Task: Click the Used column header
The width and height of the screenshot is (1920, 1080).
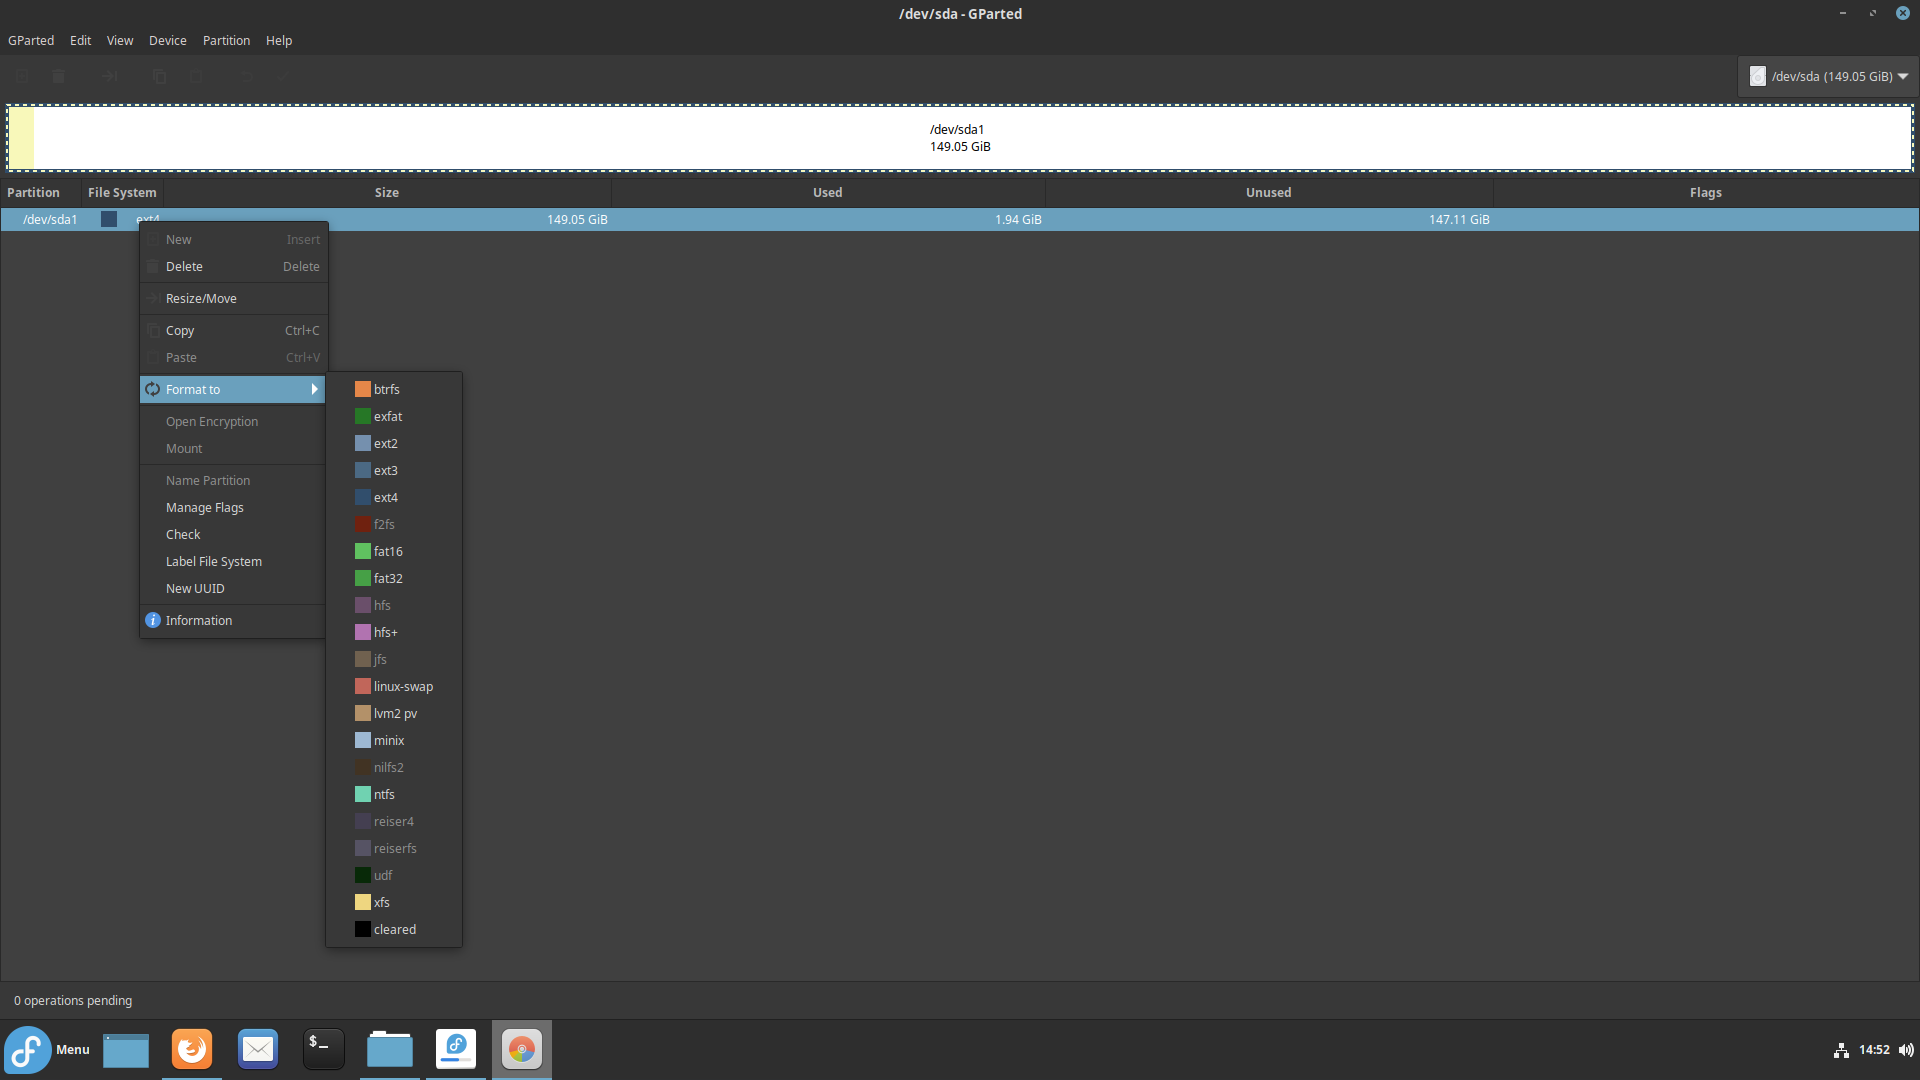Action: point(828,193)
